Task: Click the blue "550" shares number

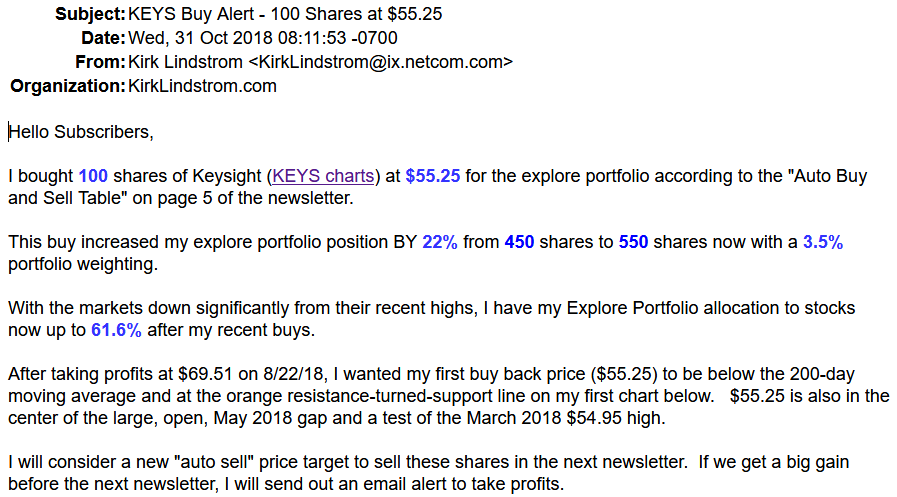Action: (634, 242)
